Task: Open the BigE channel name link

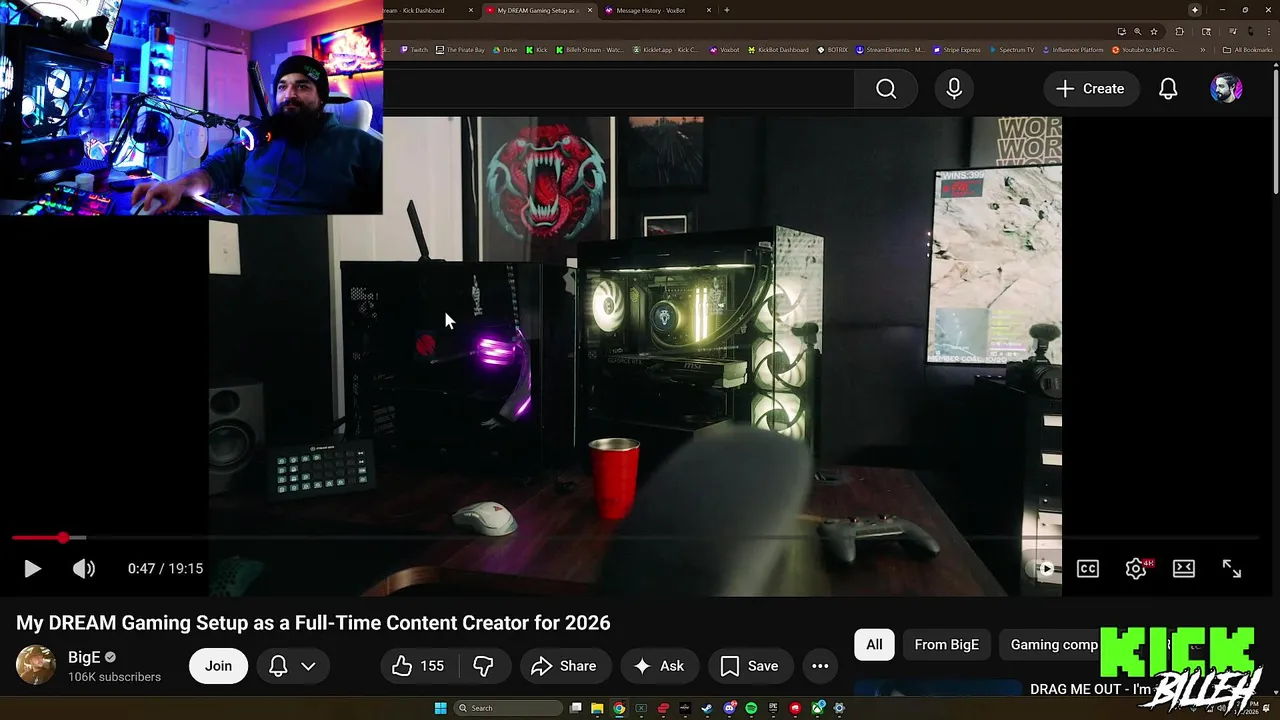Action: tap(84, 657)
